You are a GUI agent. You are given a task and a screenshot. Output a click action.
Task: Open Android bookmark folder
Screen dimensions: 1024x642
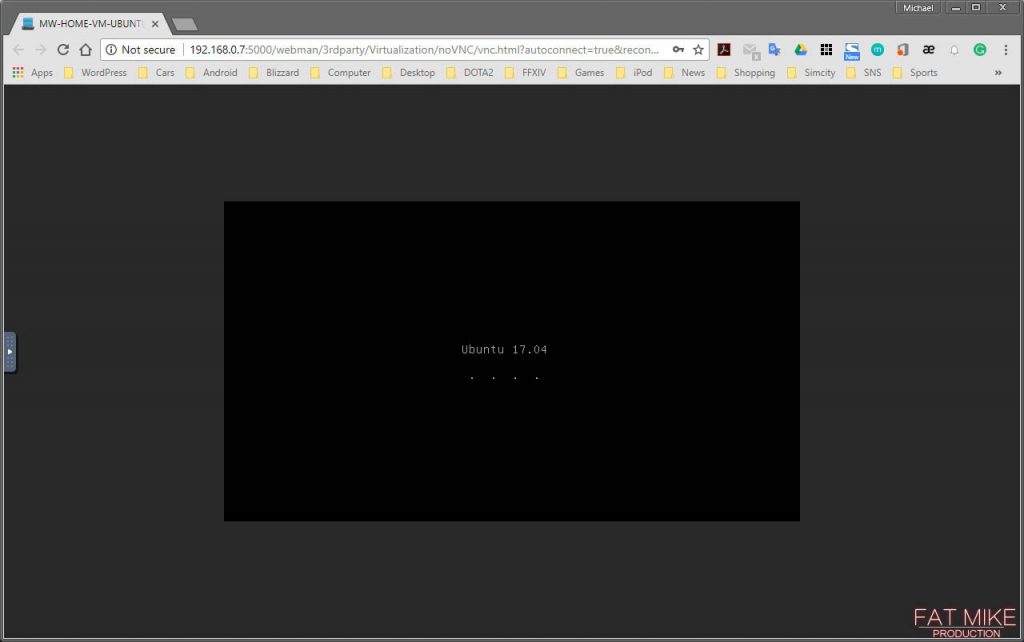tap(212, 72)
